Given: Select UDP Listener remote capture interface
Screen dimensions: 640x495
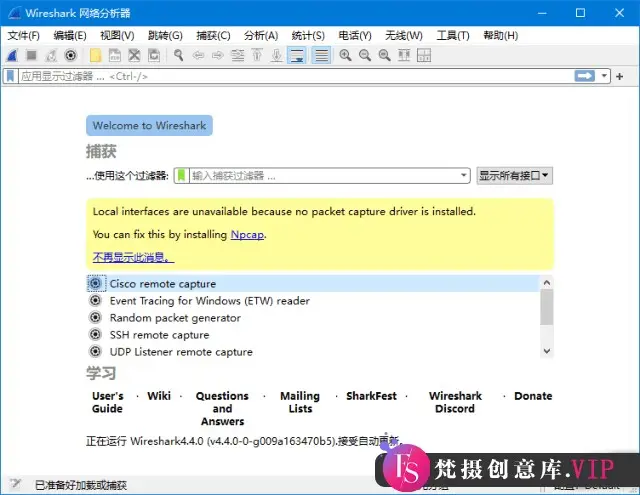Looking at the screenshot, I should [x=313, y=352].
